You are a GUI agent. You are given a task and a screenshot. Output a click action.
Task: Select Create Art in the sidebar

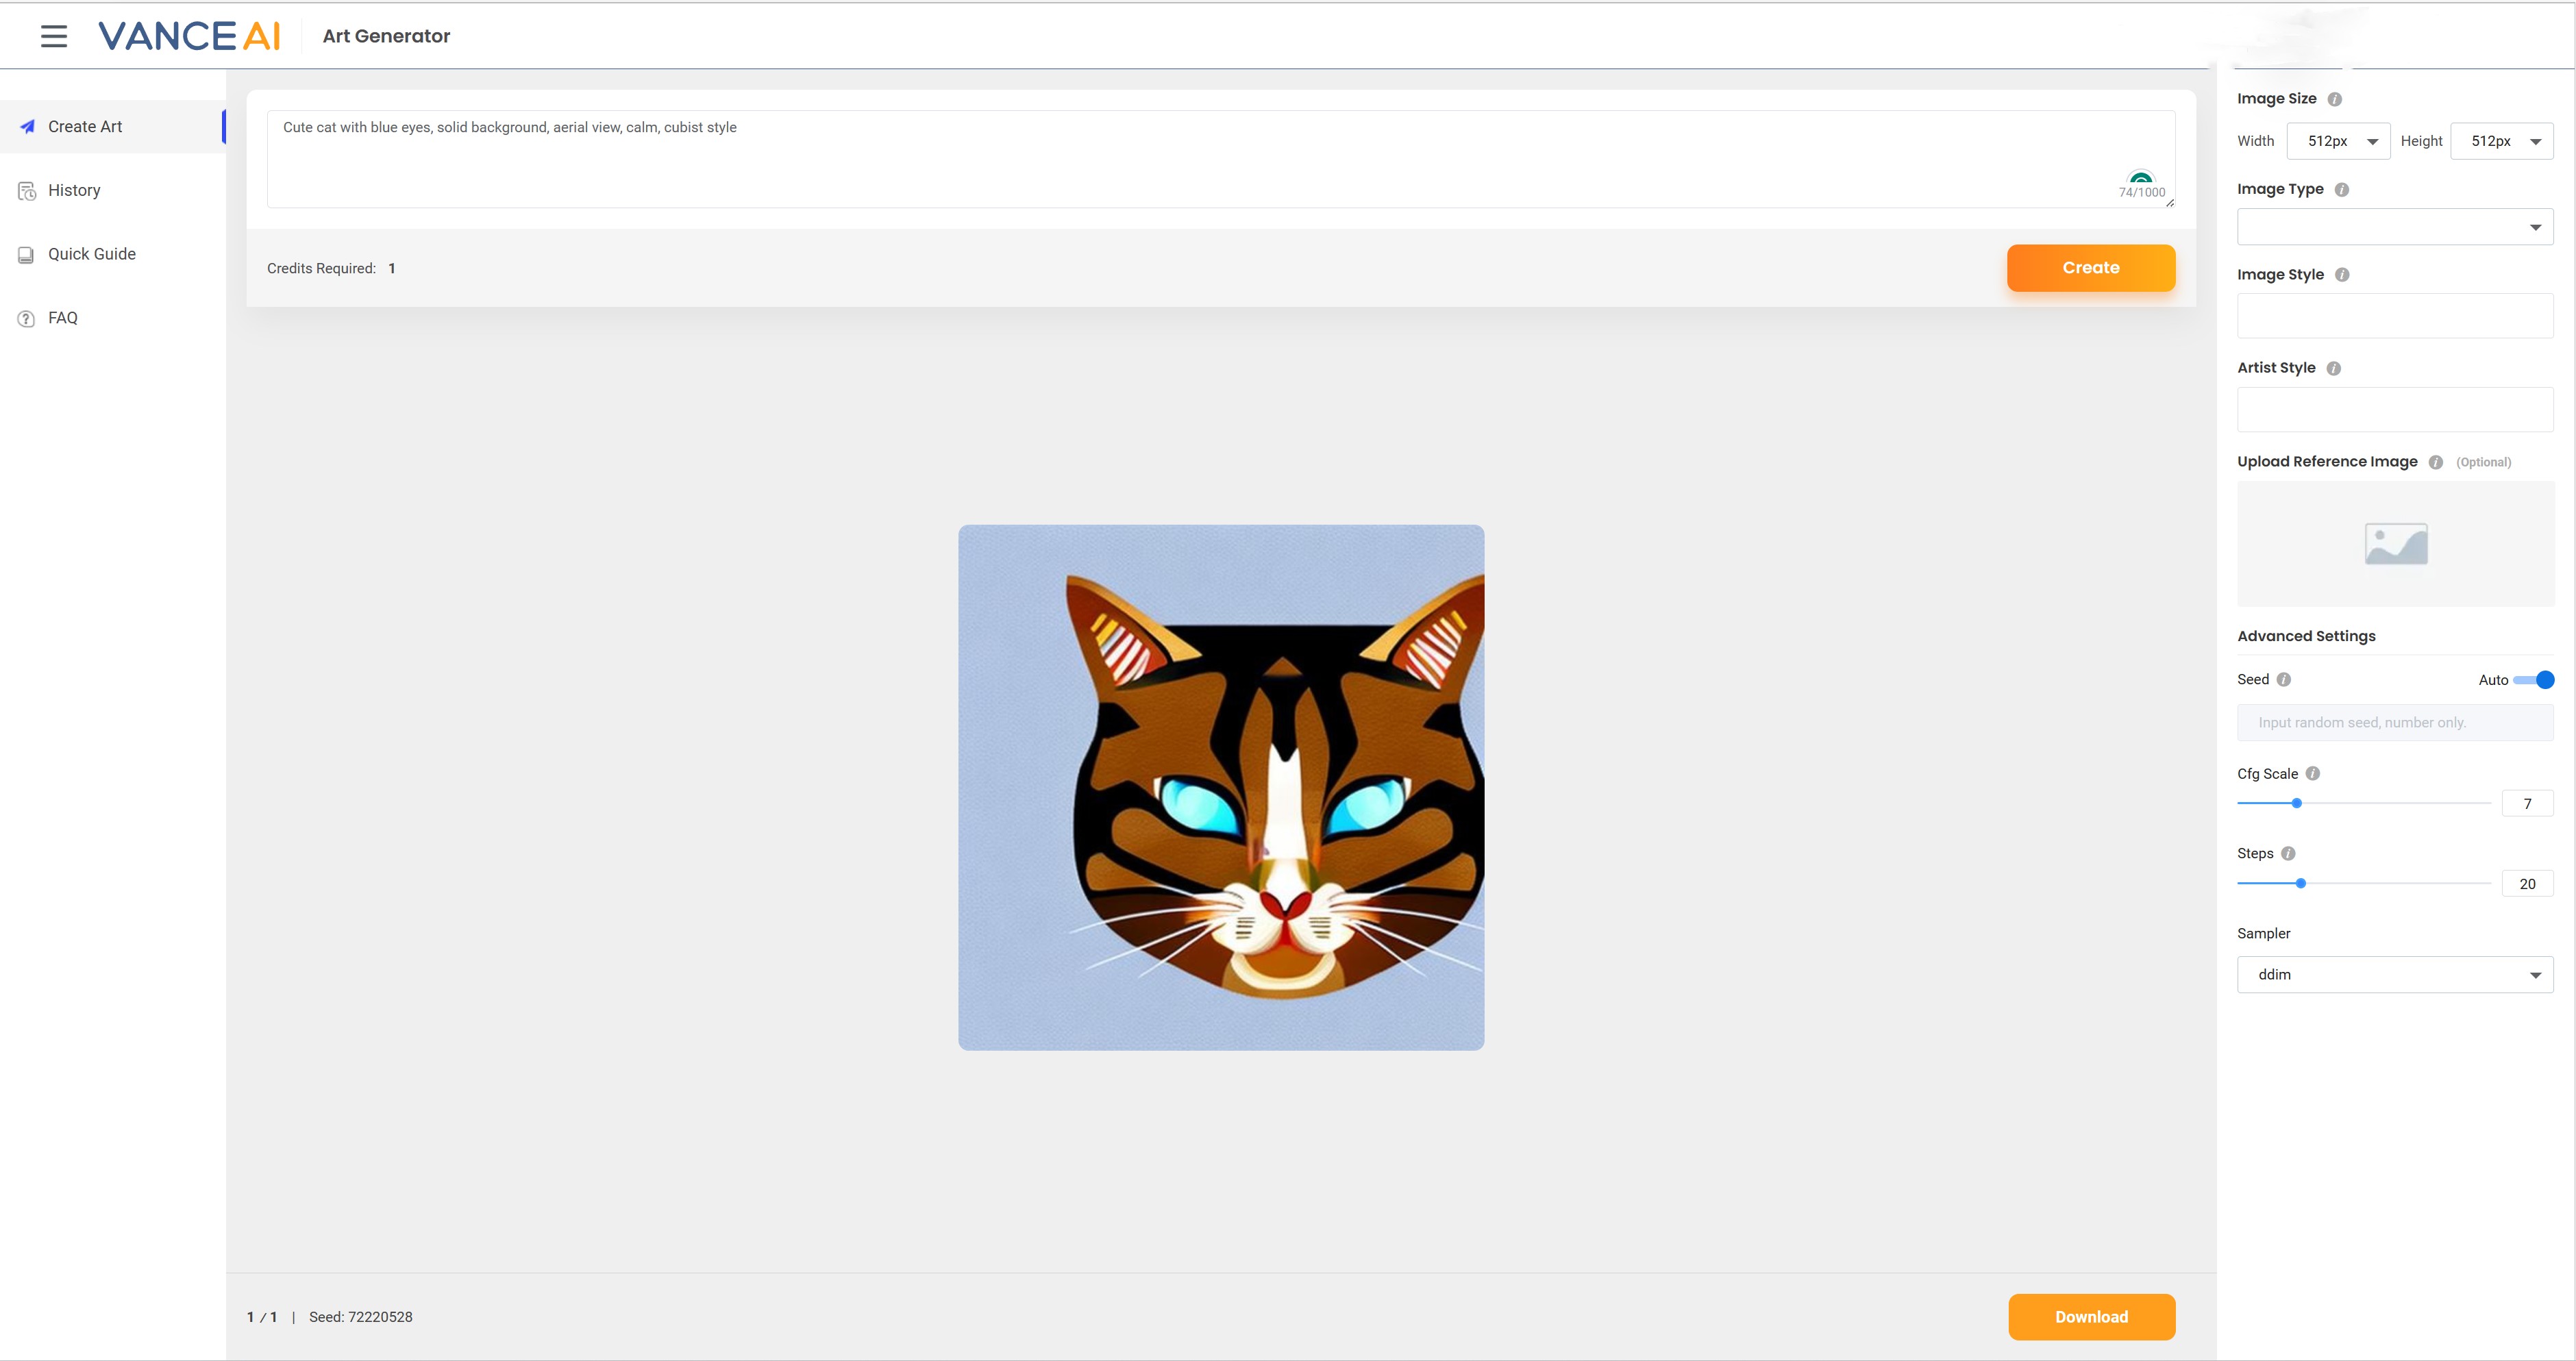[x=113, y=127]
